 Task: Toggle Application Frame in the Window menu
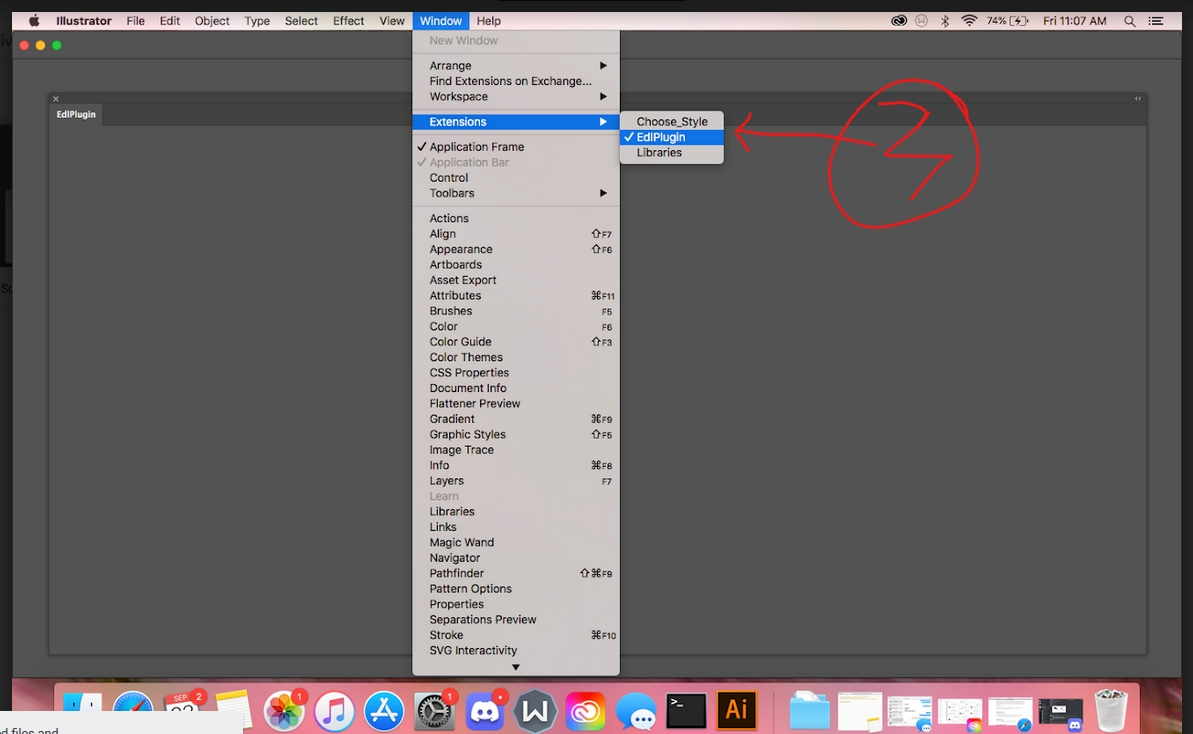point(477,146)
